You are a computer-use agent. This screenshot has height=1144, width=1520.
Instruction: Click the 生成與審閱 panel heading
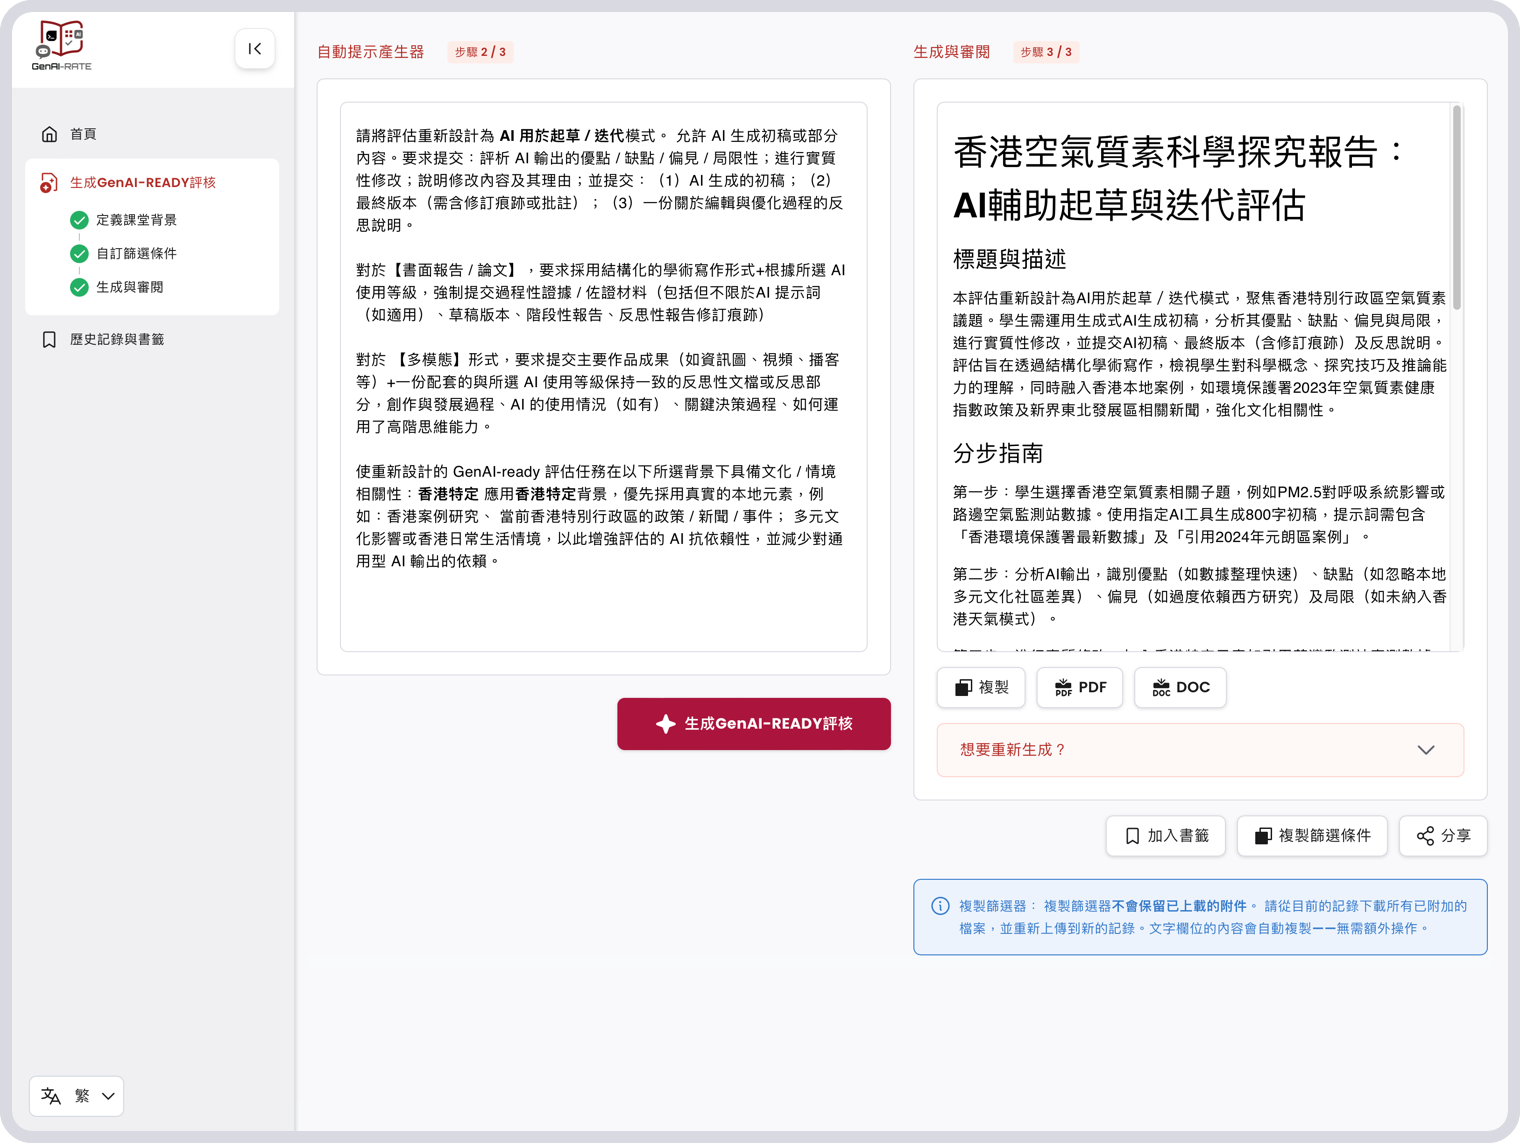click(952, 52)
